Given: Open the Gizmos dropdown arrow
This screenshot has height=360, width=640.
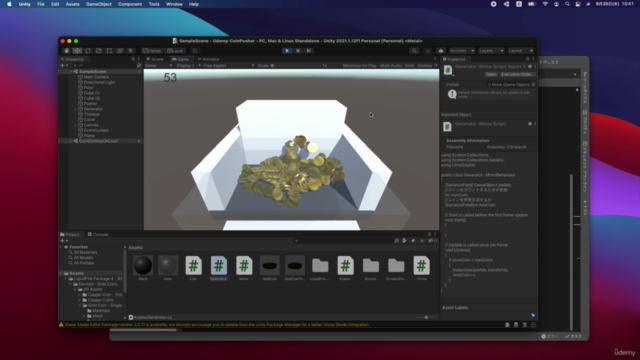Looking at the screenshot, I should click(436, 66).
